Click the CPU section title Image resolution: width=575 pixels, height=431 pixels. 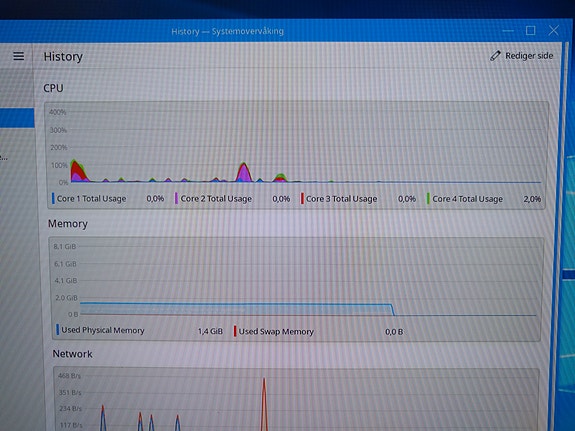pyautogui.click(x=53, y=88)
